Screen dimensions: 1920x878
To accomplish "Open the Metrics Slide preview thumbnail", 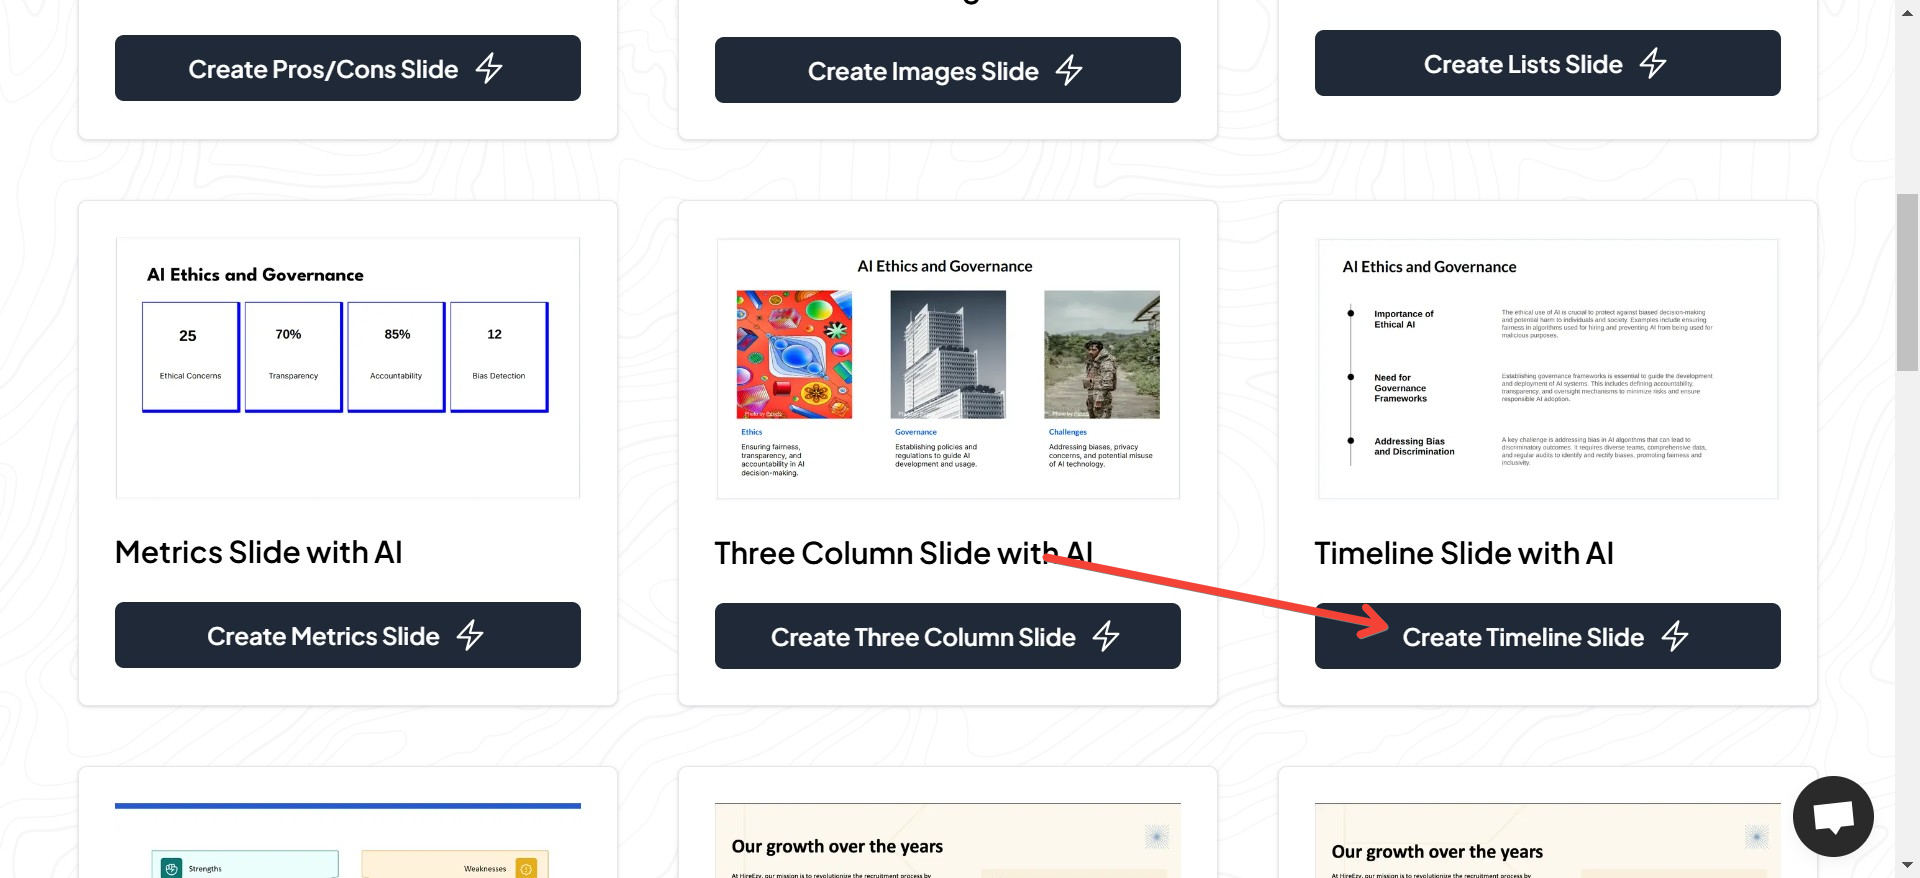I will point(347,367).
